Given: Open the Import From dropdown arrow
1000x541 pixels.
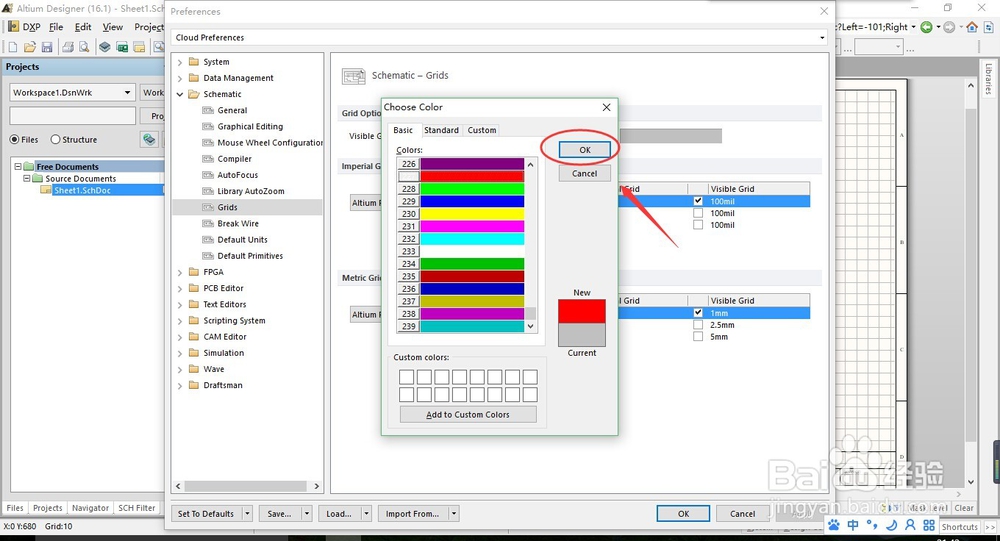Looking at the screenshot, I should (x=453, y=514).
